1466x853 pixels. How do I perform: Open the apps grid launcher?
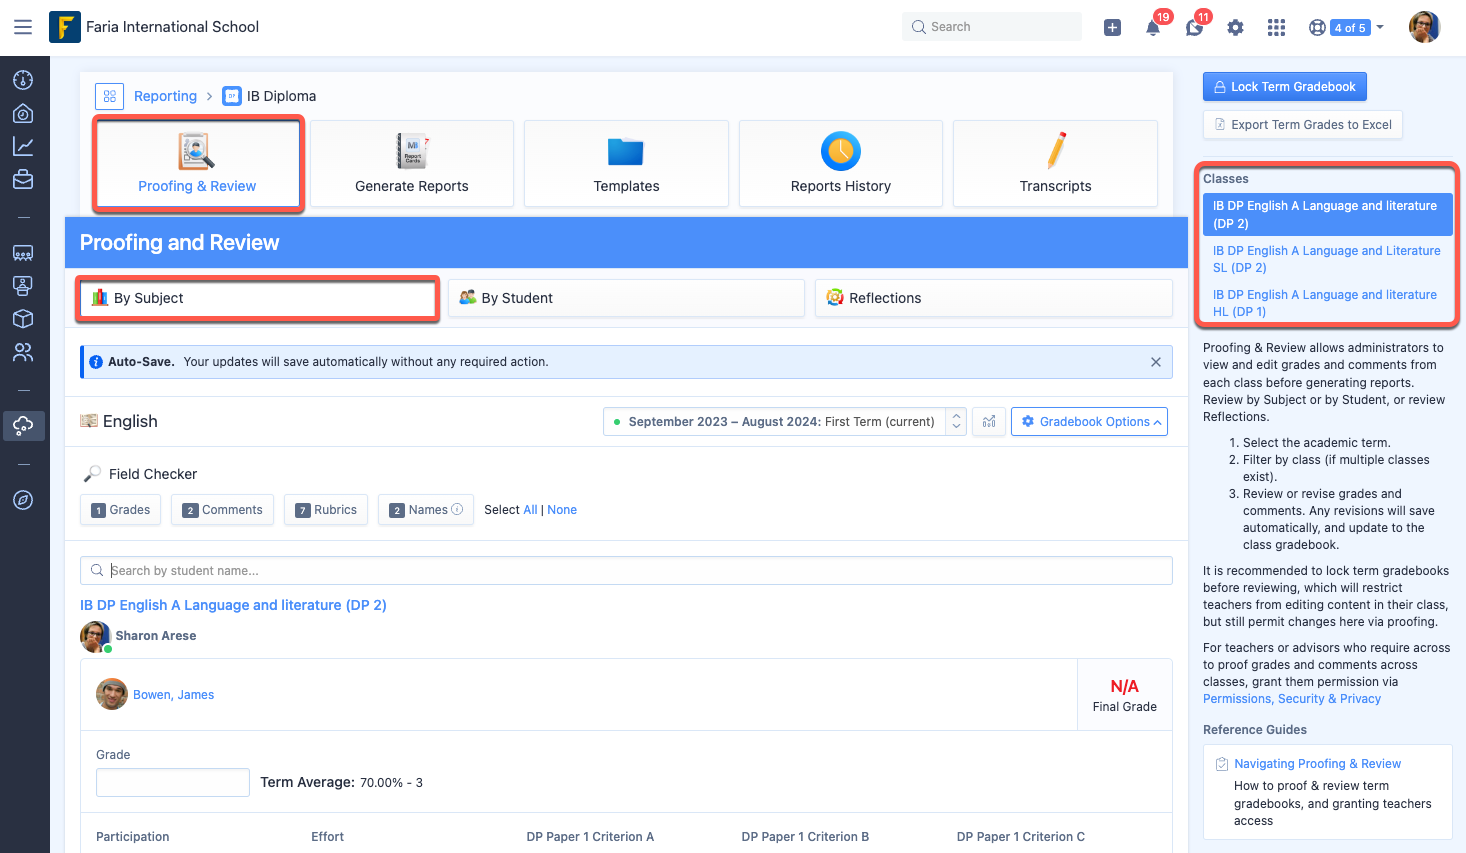(x=1276, y=28)
